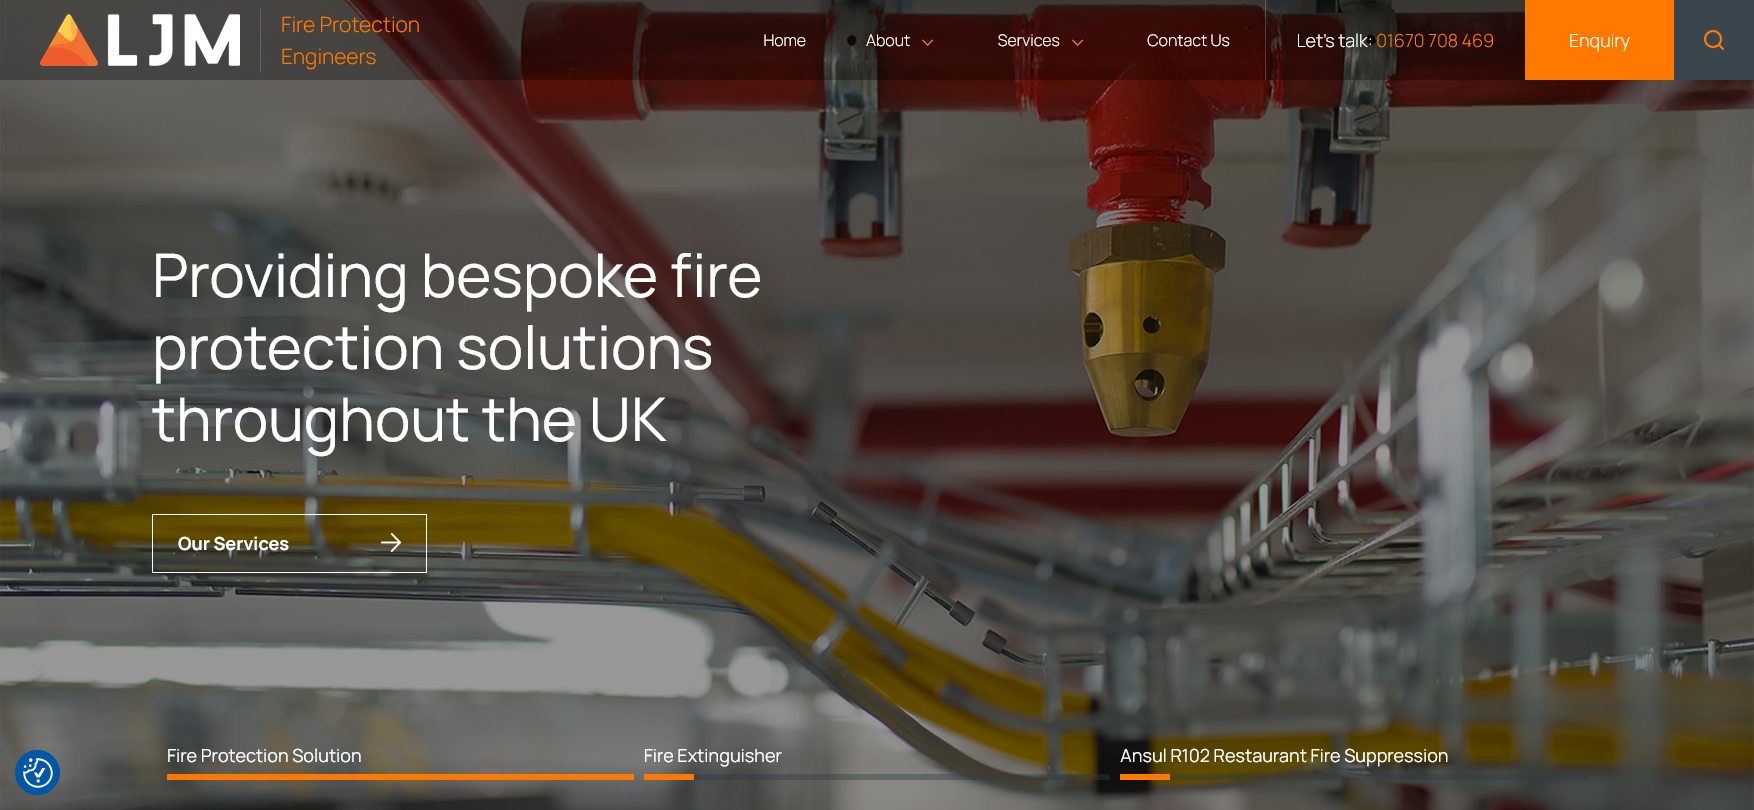Click the orange Enquiry button
Image resolution: width=1754 pixels, height=810 pixels.
point(1599,40)
